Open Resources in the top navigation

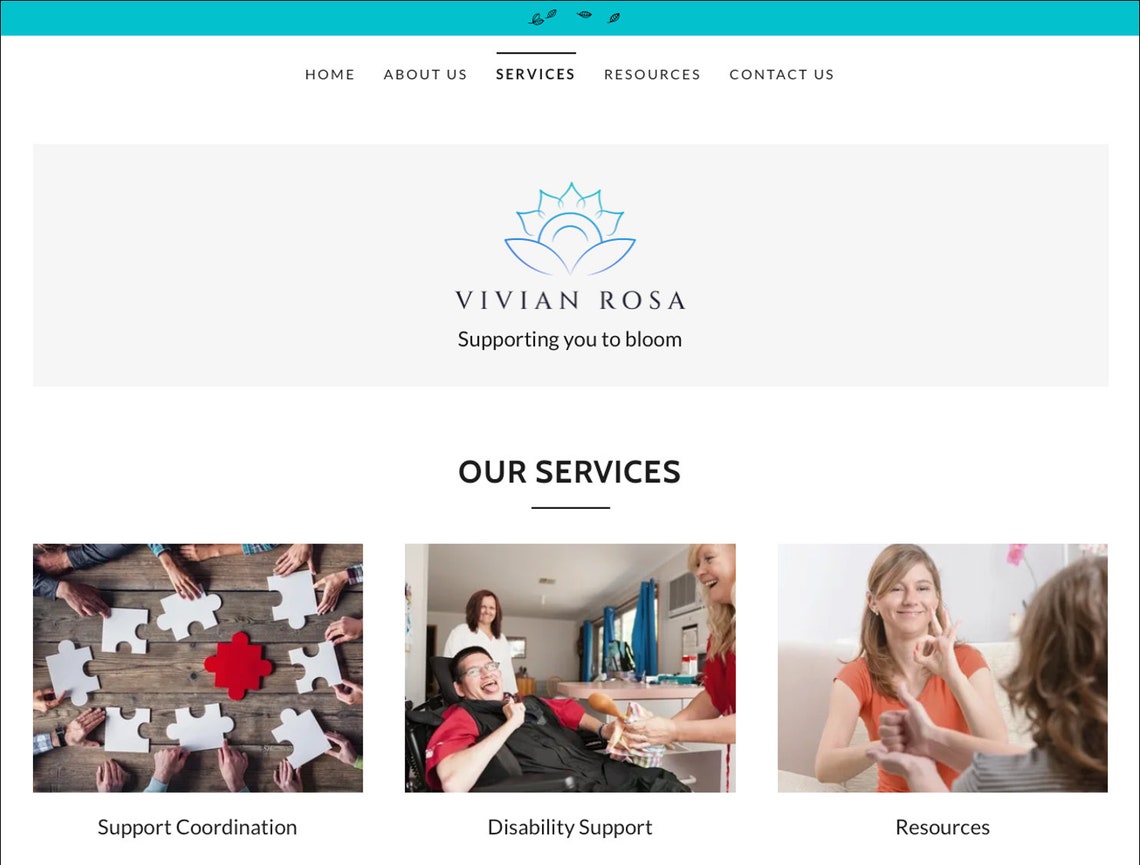pyautogui.click(x=652, y=74)
